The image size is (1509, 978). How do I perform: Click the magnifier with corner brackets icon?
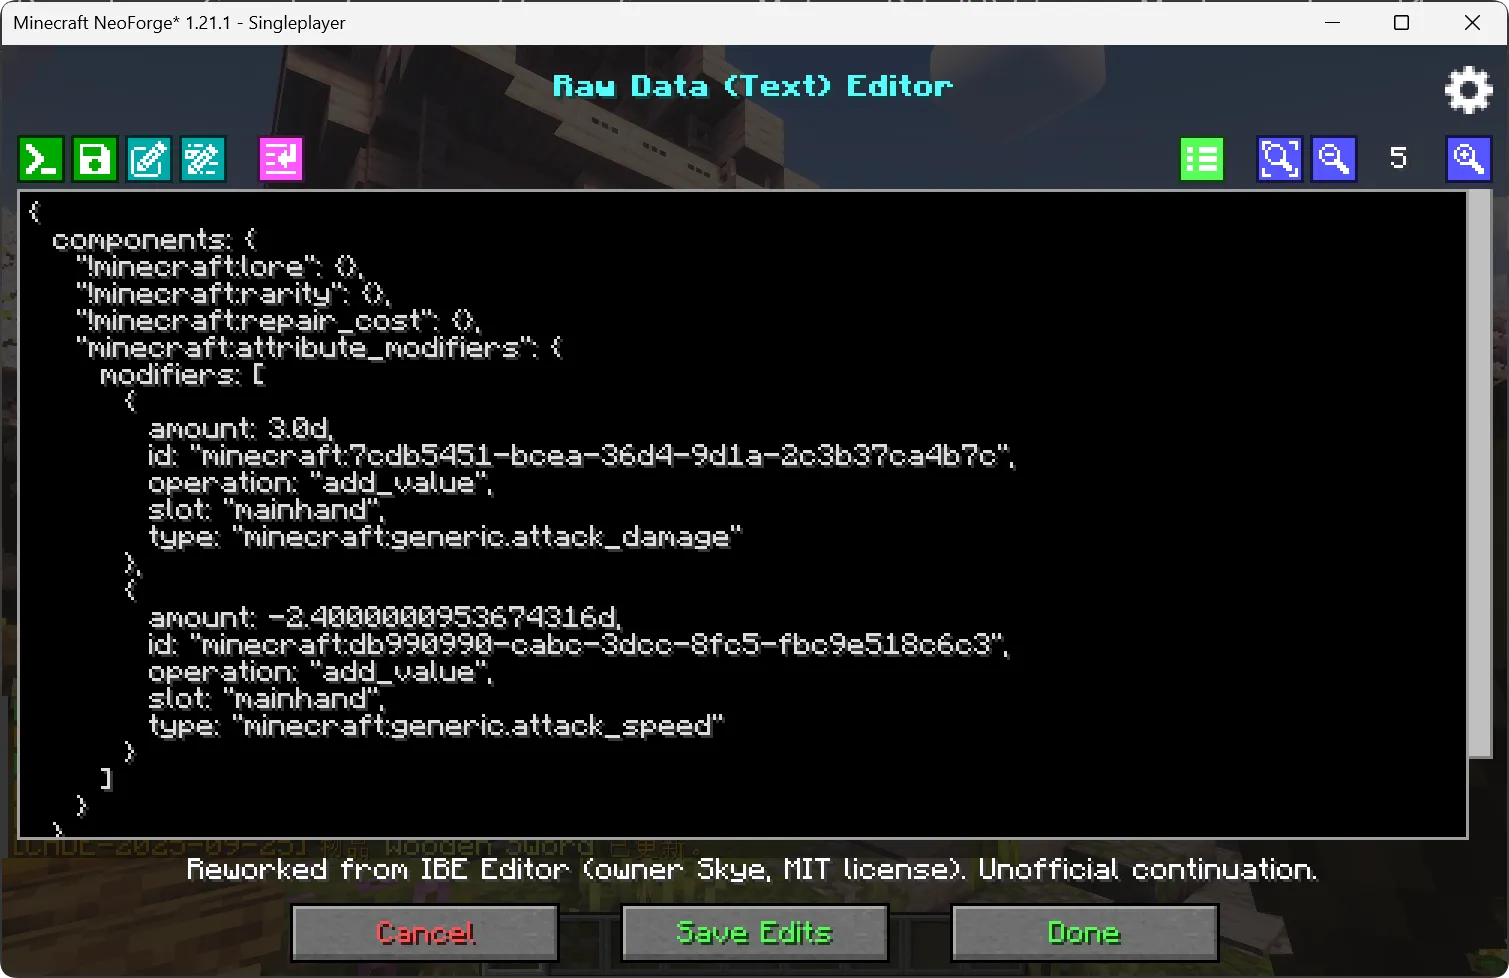[1279, 159]
